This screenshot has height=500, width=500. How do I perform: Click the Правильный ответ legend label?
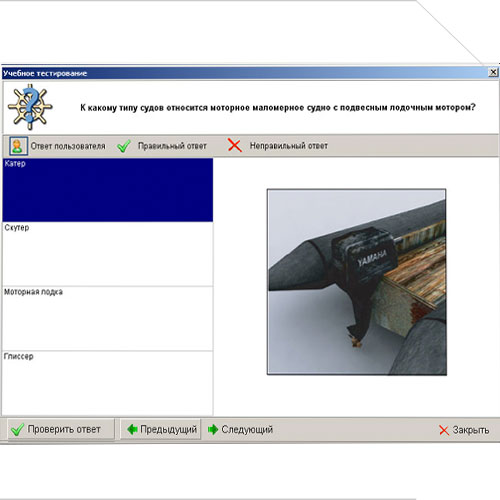click(x=172, y=146)
